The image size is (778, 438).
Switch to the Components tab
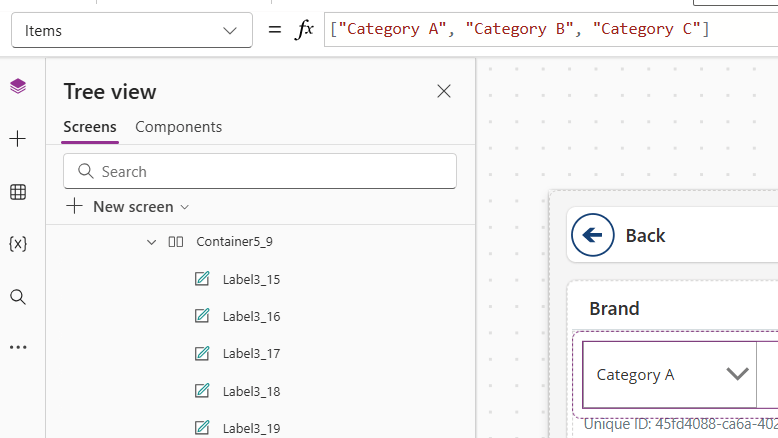[x=178, y=127]
